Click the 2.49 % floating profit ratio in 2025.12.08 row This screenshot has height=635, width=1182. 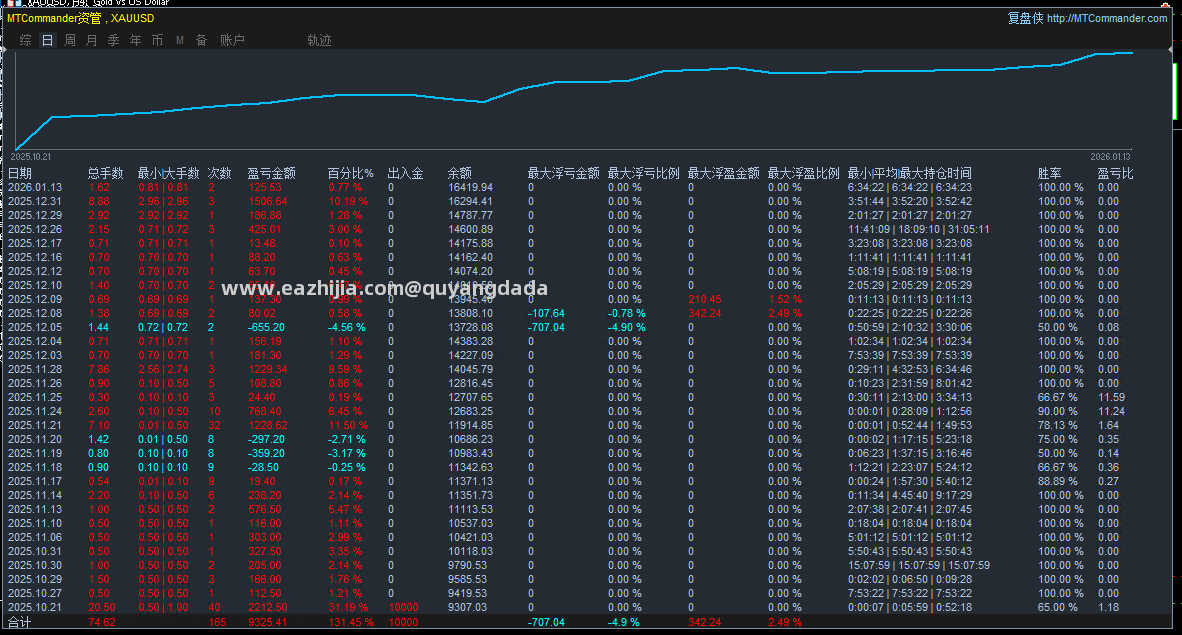tap(785, 314)
